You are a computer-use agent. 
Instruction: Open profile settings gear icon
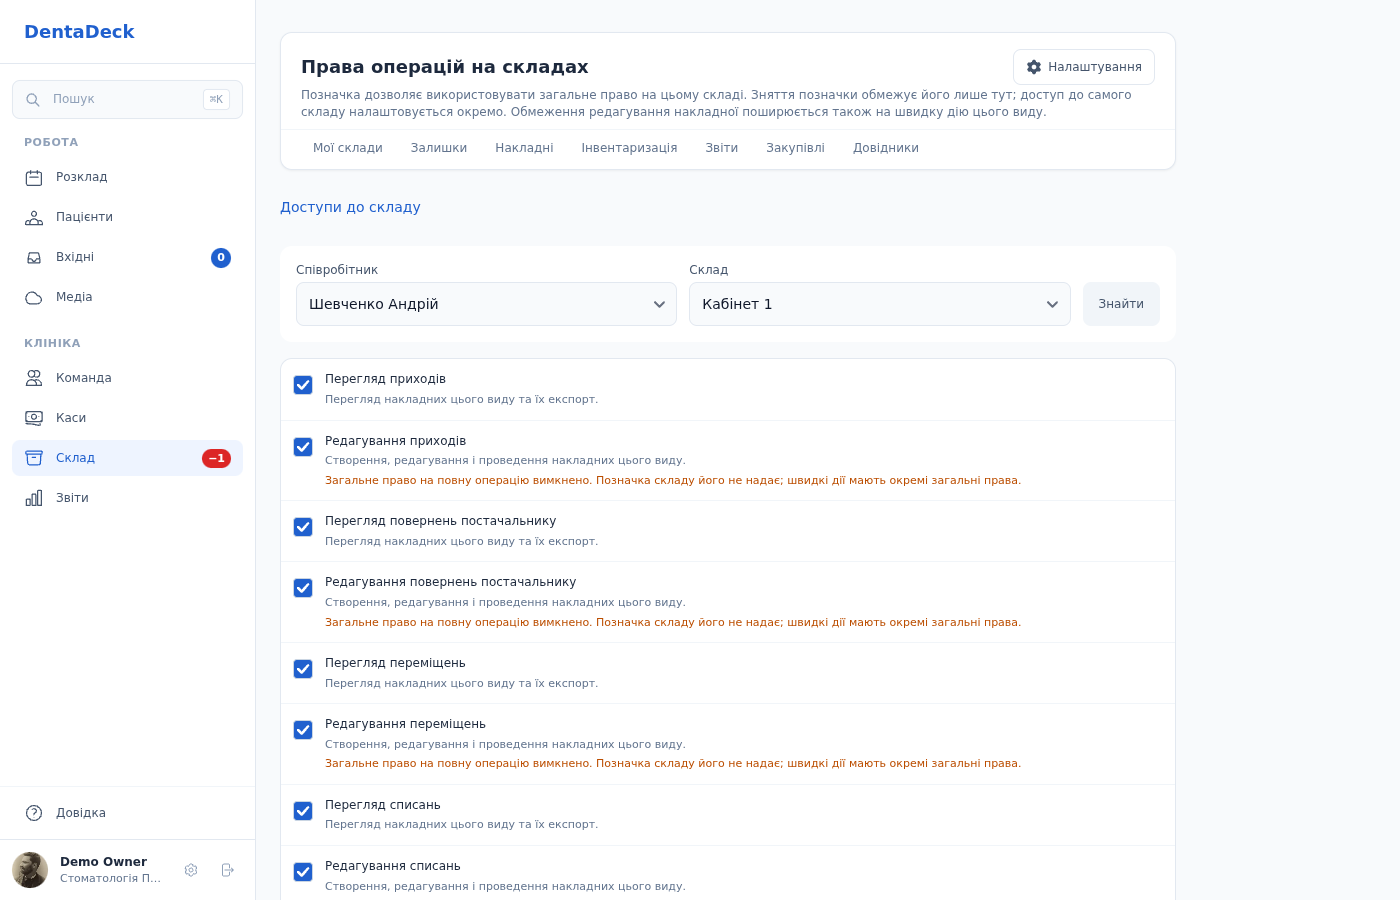pyautogui.click(x=191, y=870)
